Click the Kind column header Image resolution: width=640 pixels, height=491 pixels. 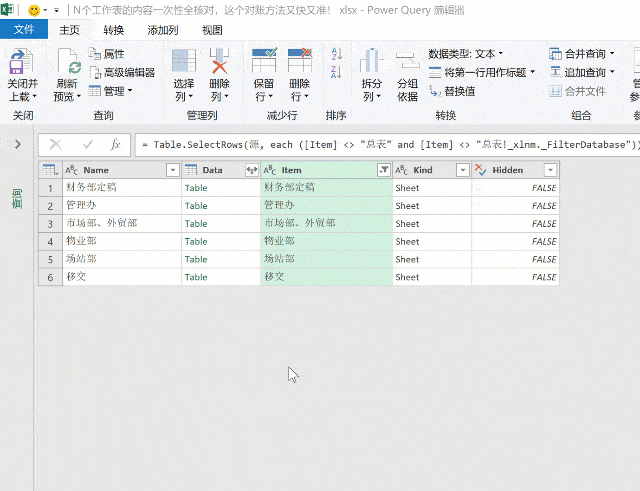[431, 170]
